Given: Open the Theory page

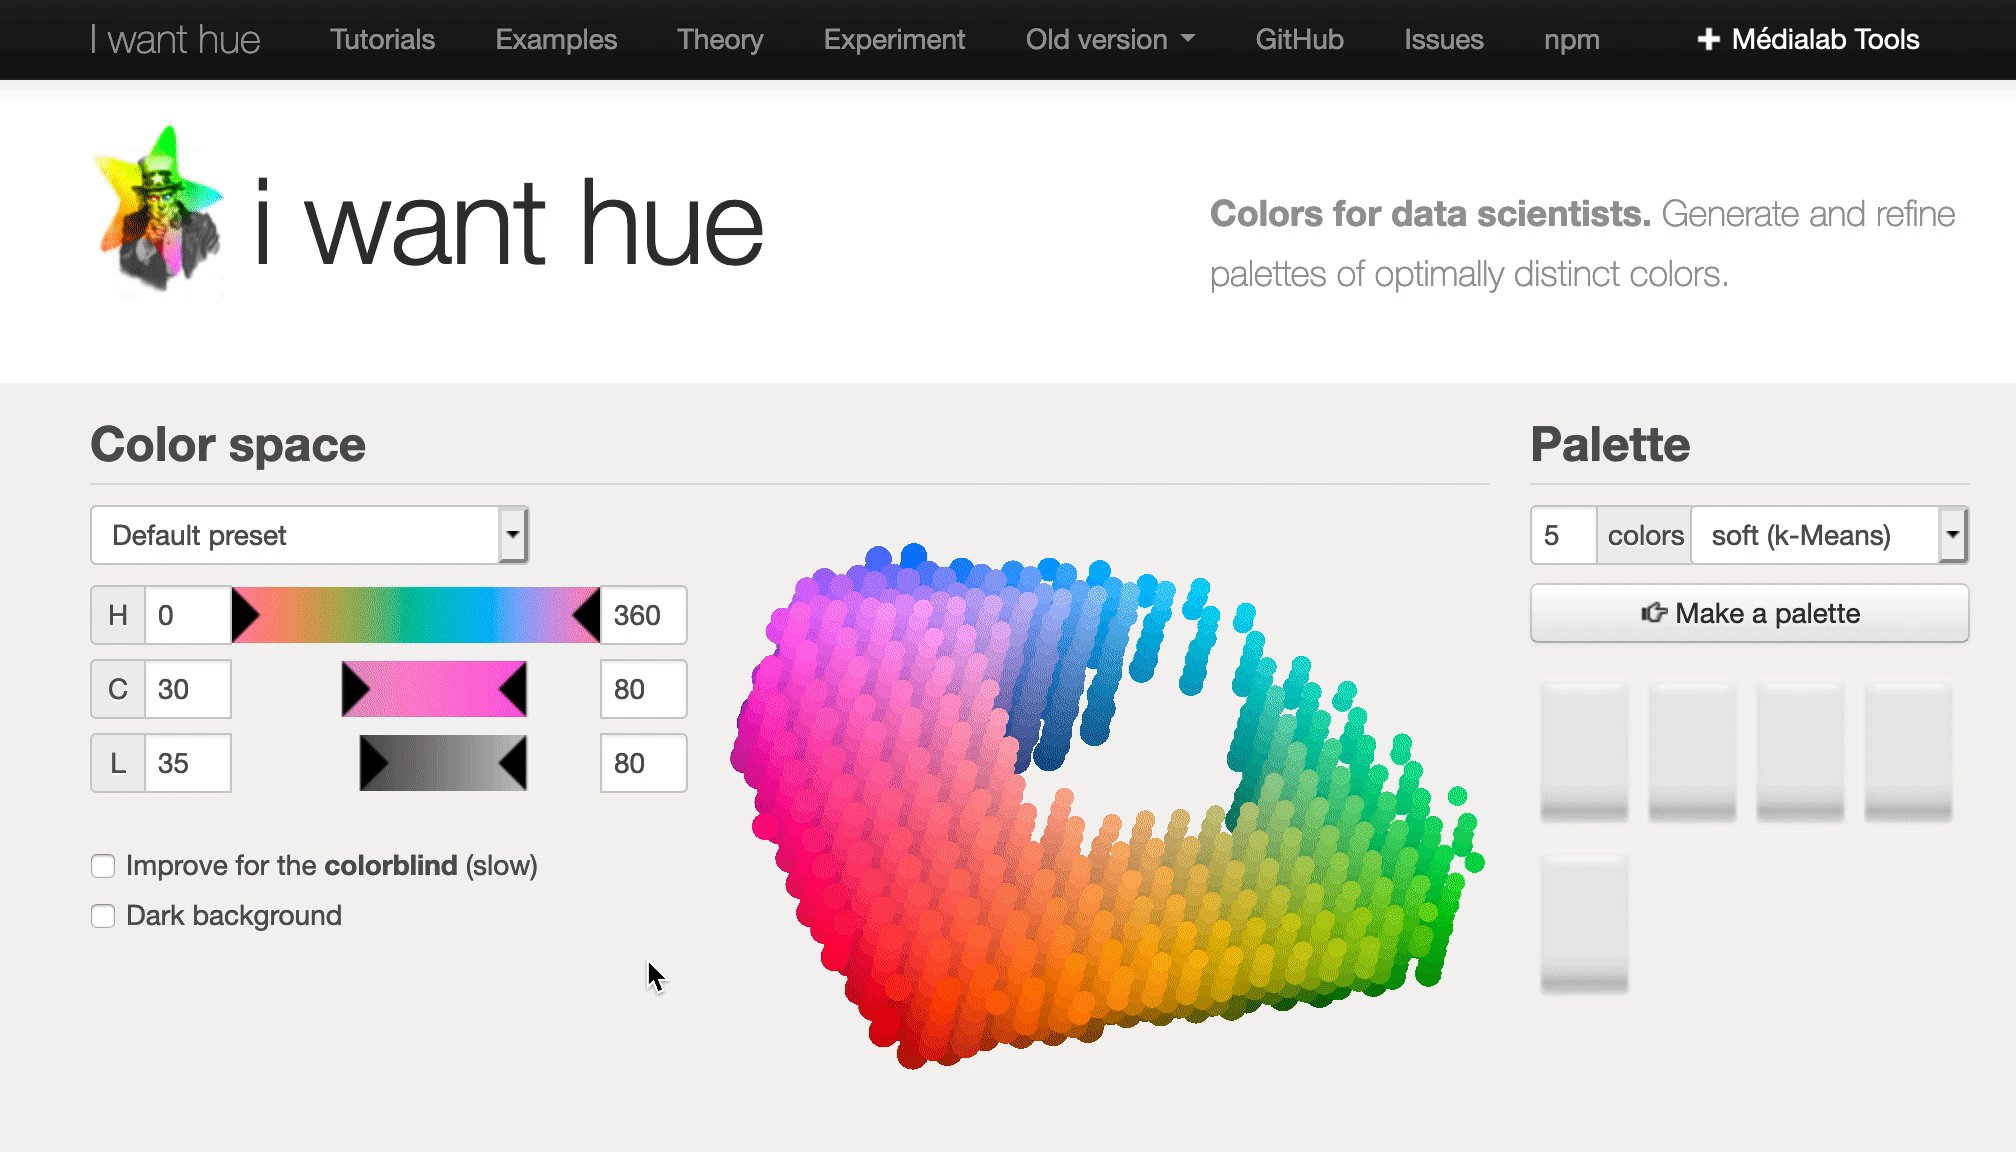Looking at the screenshot, I should 720,40.
